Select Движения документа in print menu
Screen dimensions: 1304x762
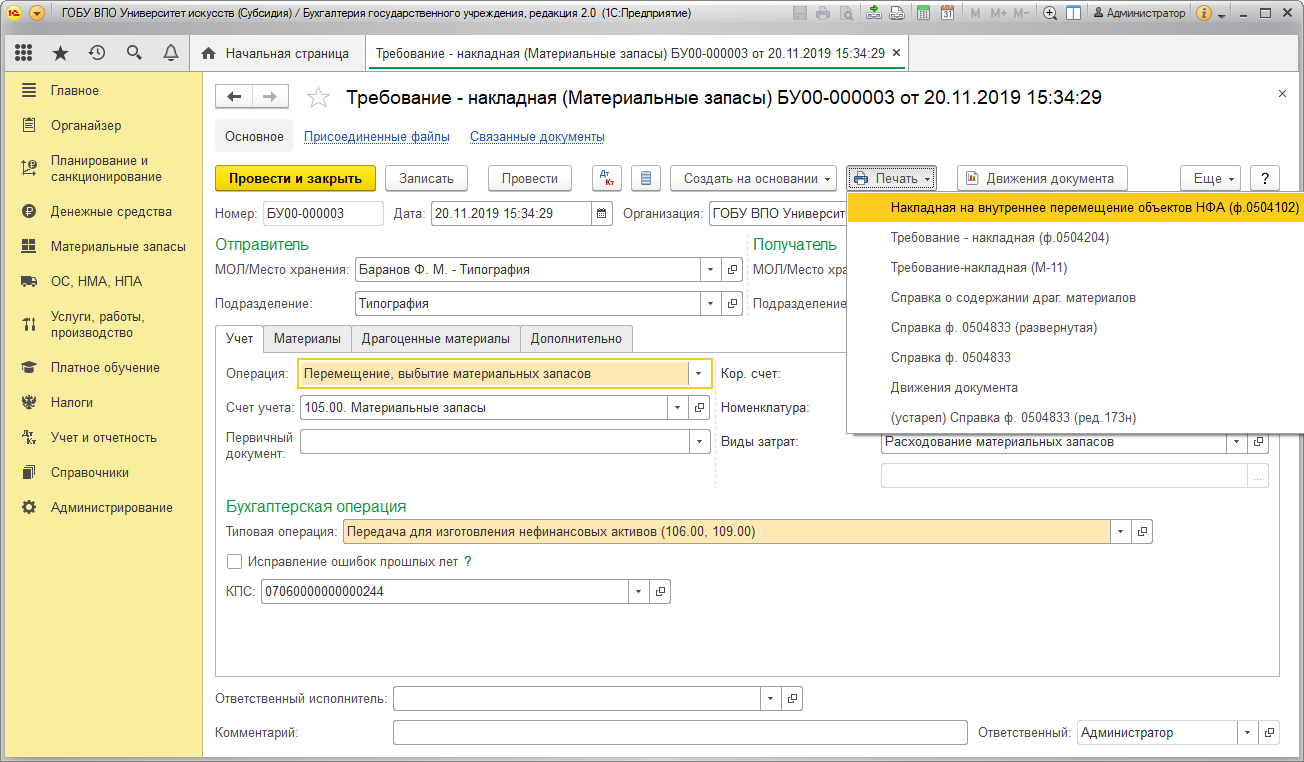[1076, 387]
